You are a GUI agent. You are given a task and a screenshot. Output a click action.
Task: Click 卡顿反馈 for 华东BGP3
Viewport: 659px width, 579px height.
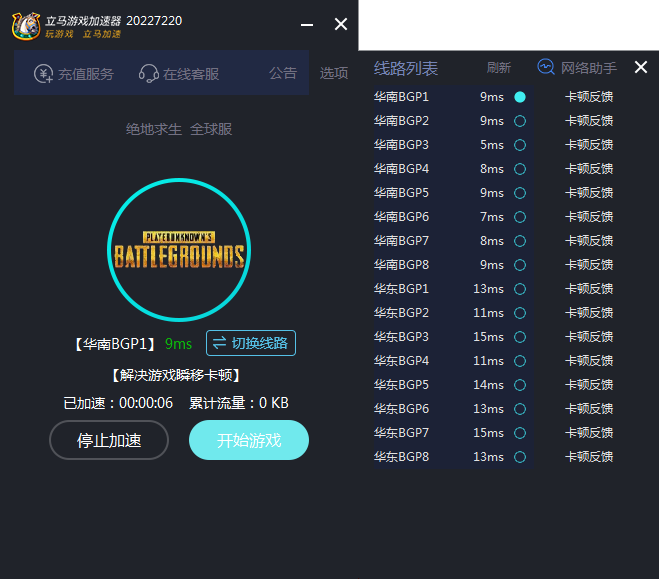pos(589,337)
